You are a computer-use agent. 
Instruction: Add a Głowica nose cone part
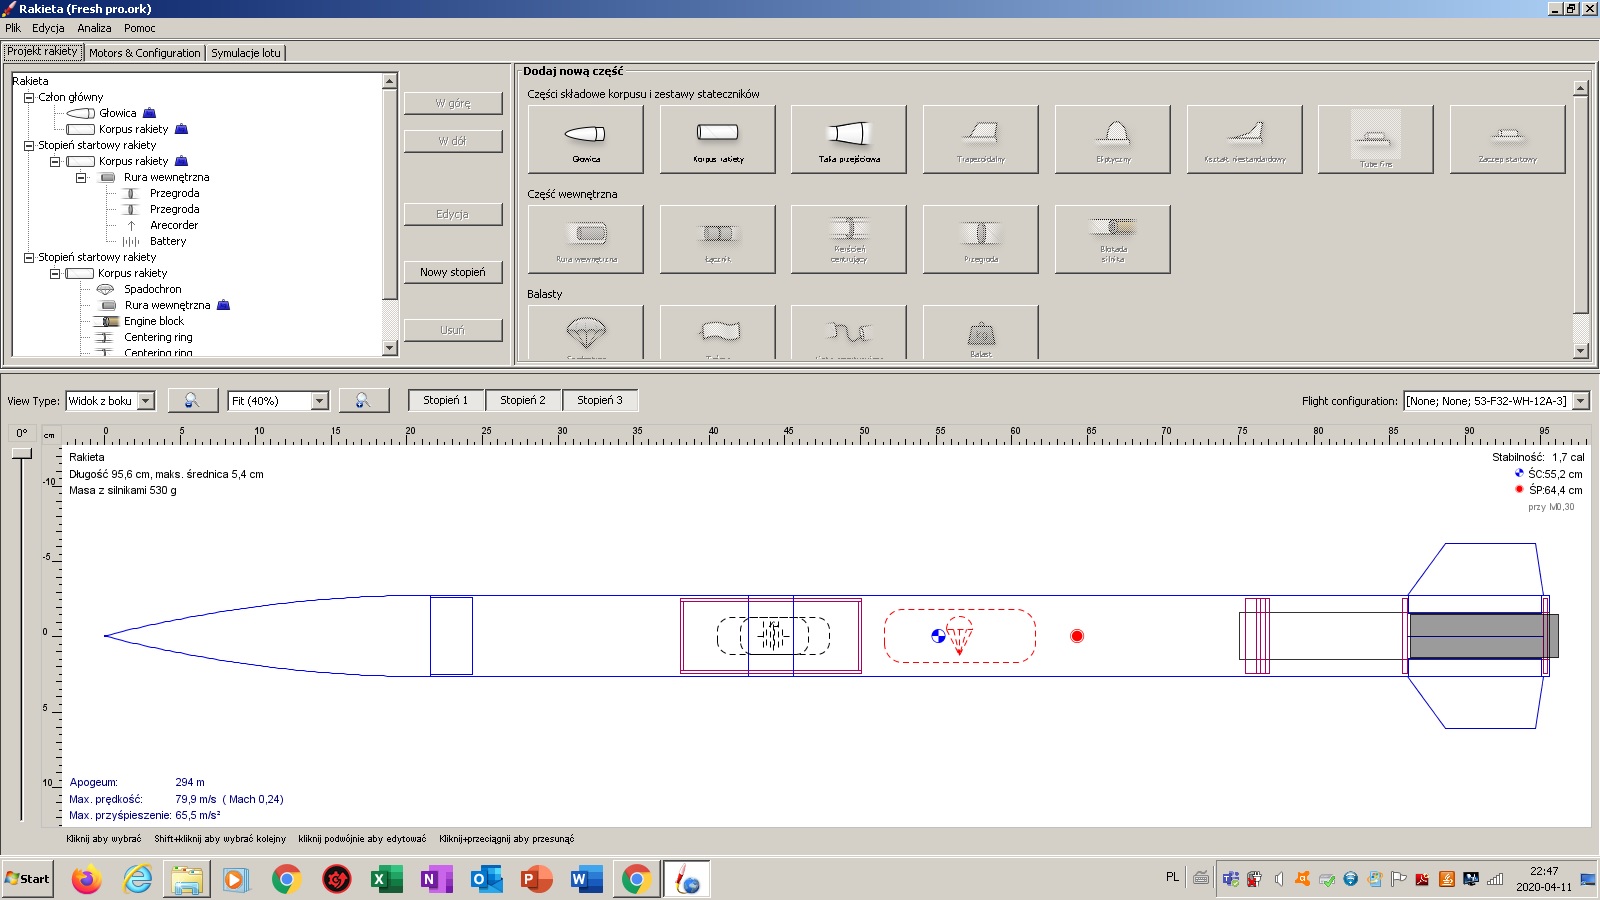tap(586, 139)
